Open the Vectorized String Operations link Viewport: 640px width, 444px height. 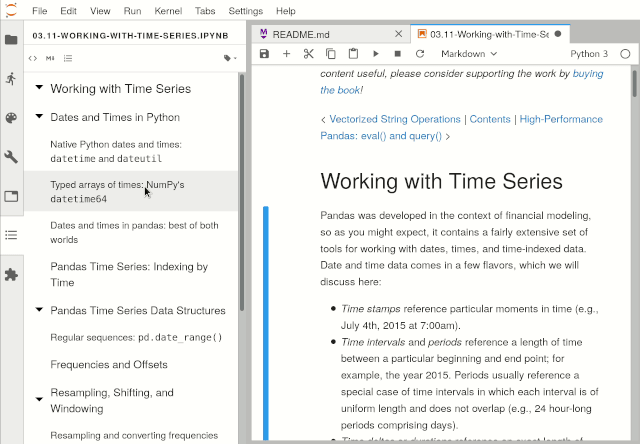pos(395,119)
